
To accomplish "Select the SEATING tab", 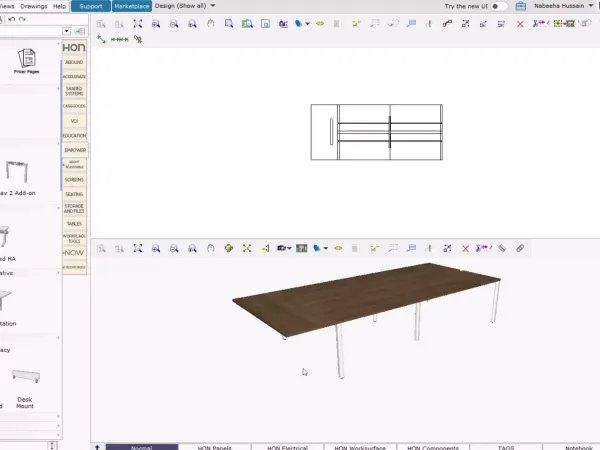I will (x=74, y=194).
